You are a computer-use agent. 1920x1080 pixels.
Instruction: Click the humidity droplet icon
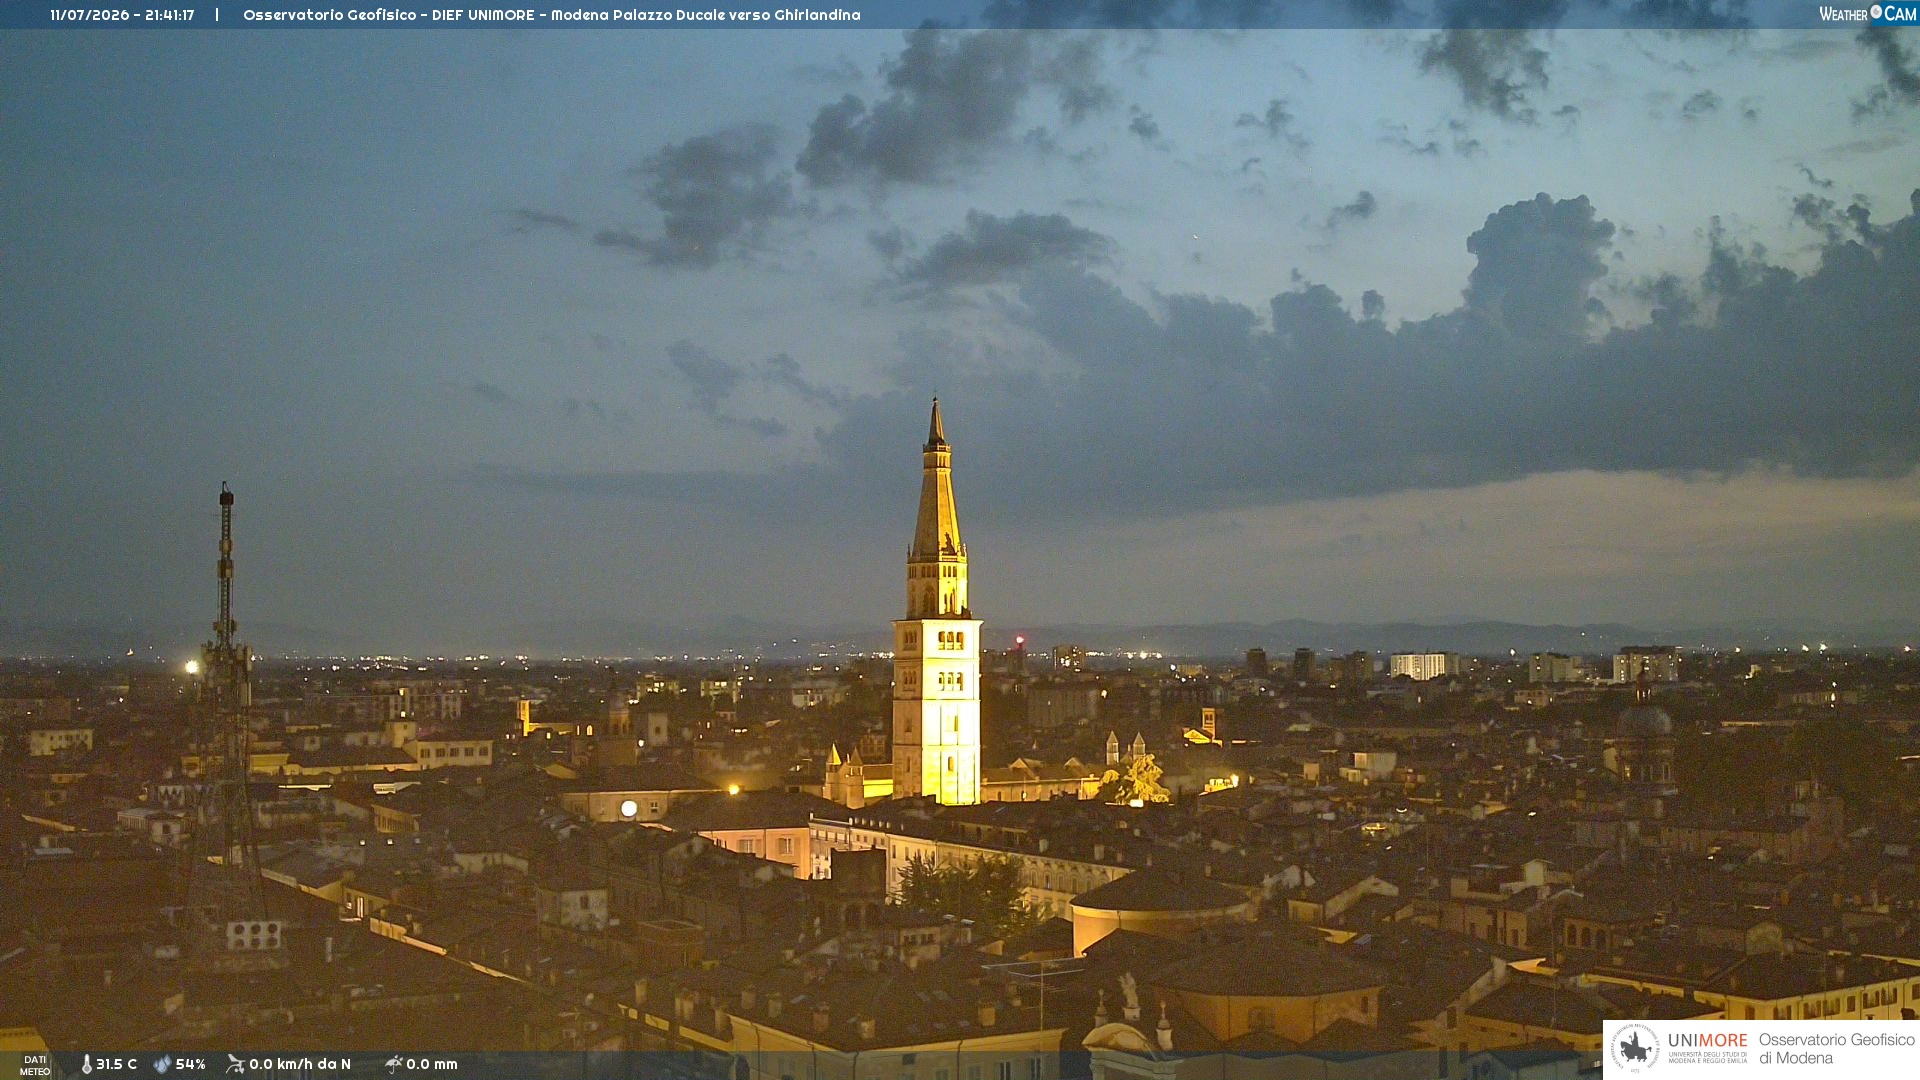(162, 1064)
